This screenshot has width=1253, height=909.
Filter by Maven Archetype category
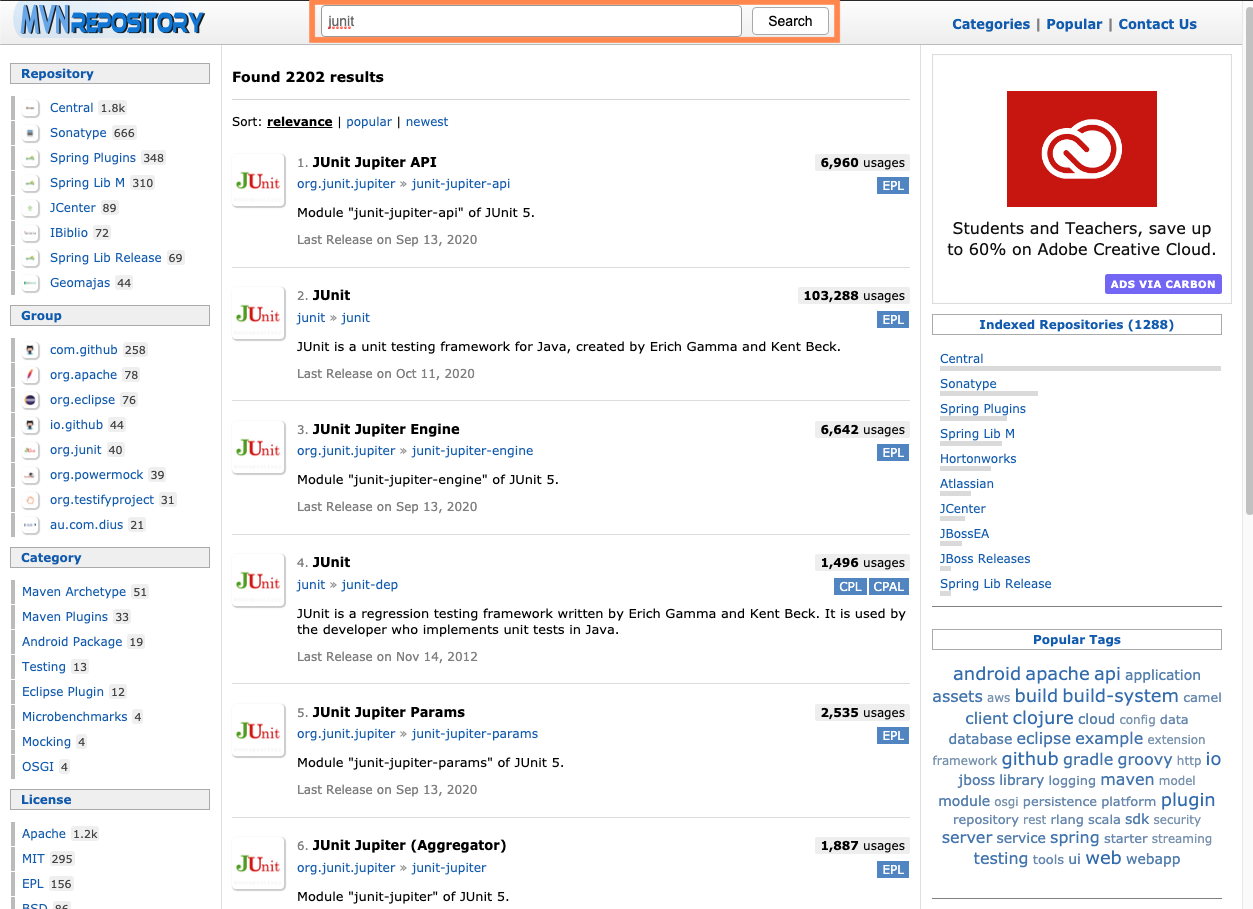click(74, 592)
